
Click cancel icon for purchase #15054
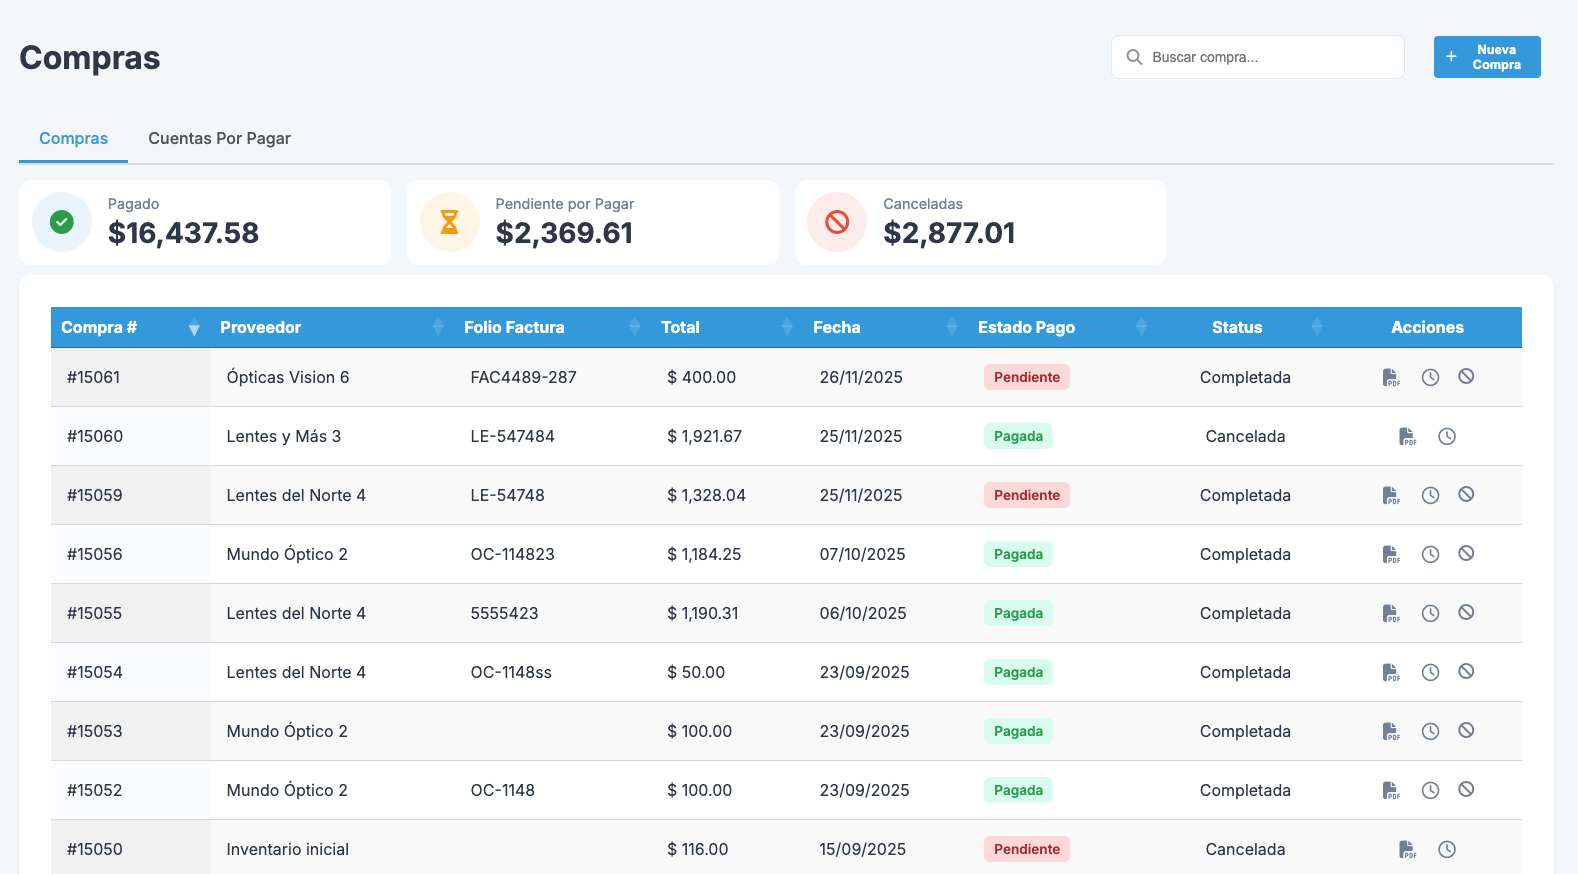1466,672
